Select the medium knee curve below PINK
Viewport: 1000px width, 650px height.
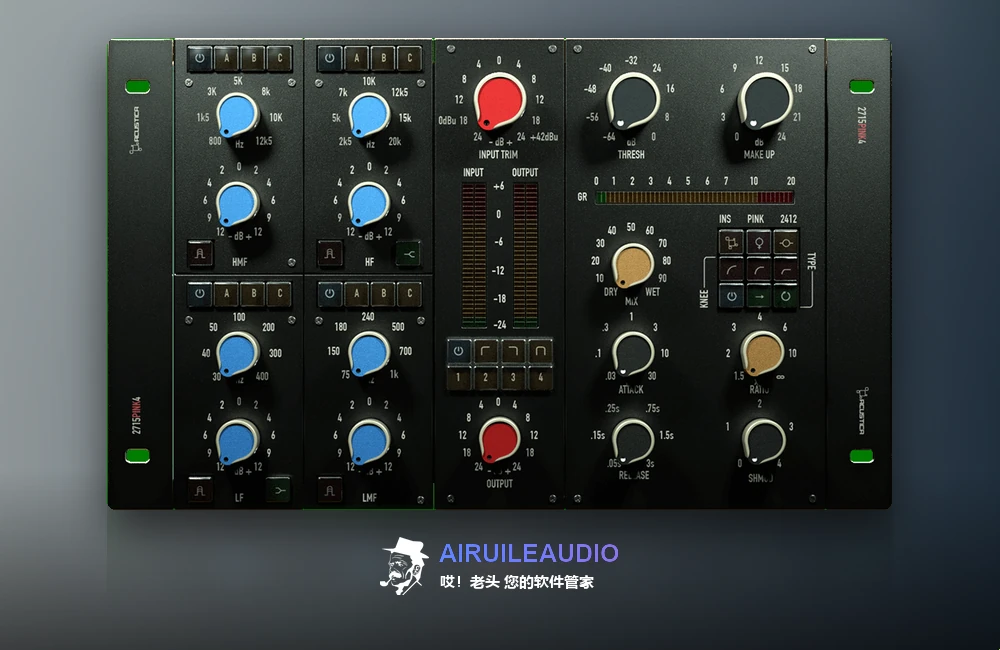(759, 270)
